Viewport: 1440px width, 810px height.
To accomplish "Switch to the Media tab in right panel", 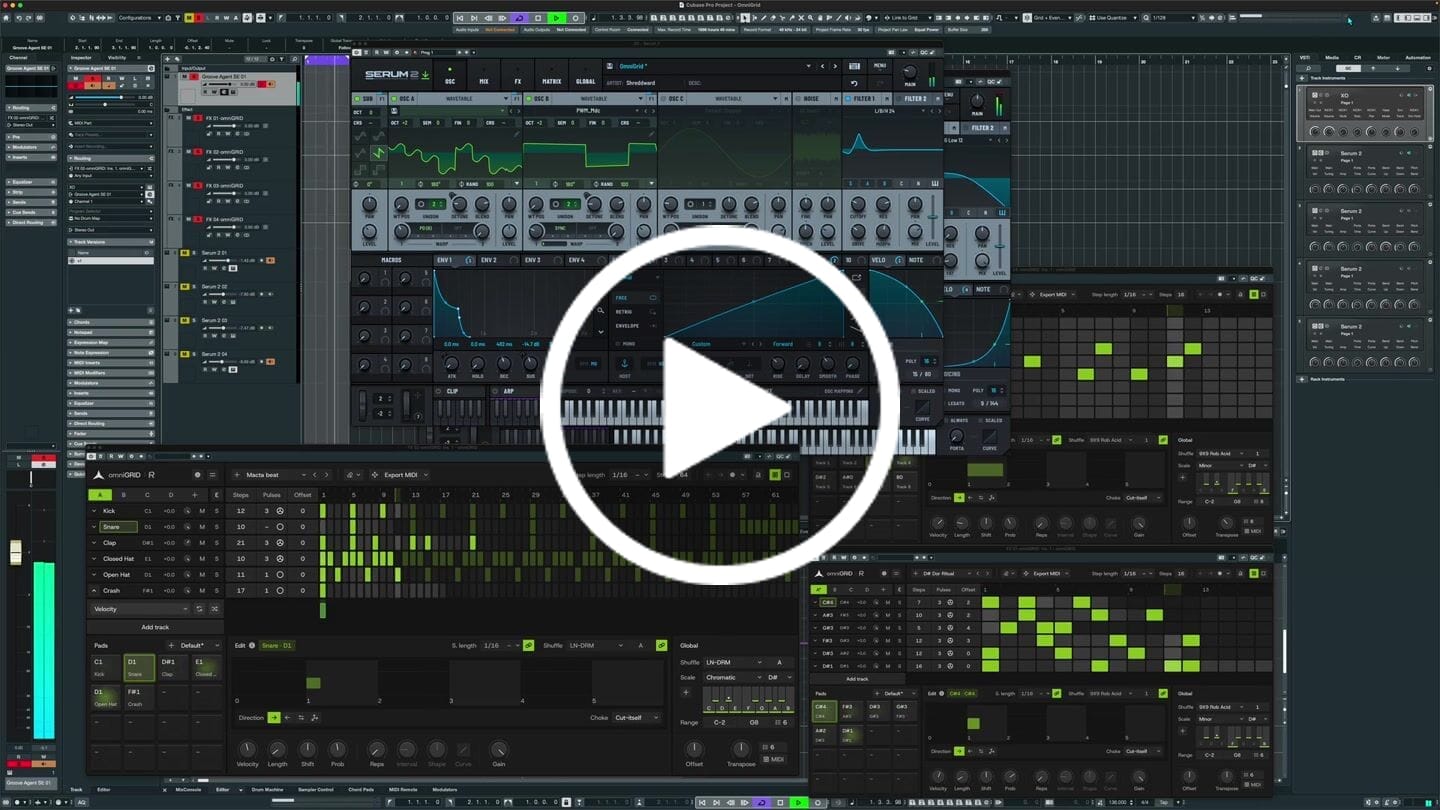I will tap(1332, 58).
